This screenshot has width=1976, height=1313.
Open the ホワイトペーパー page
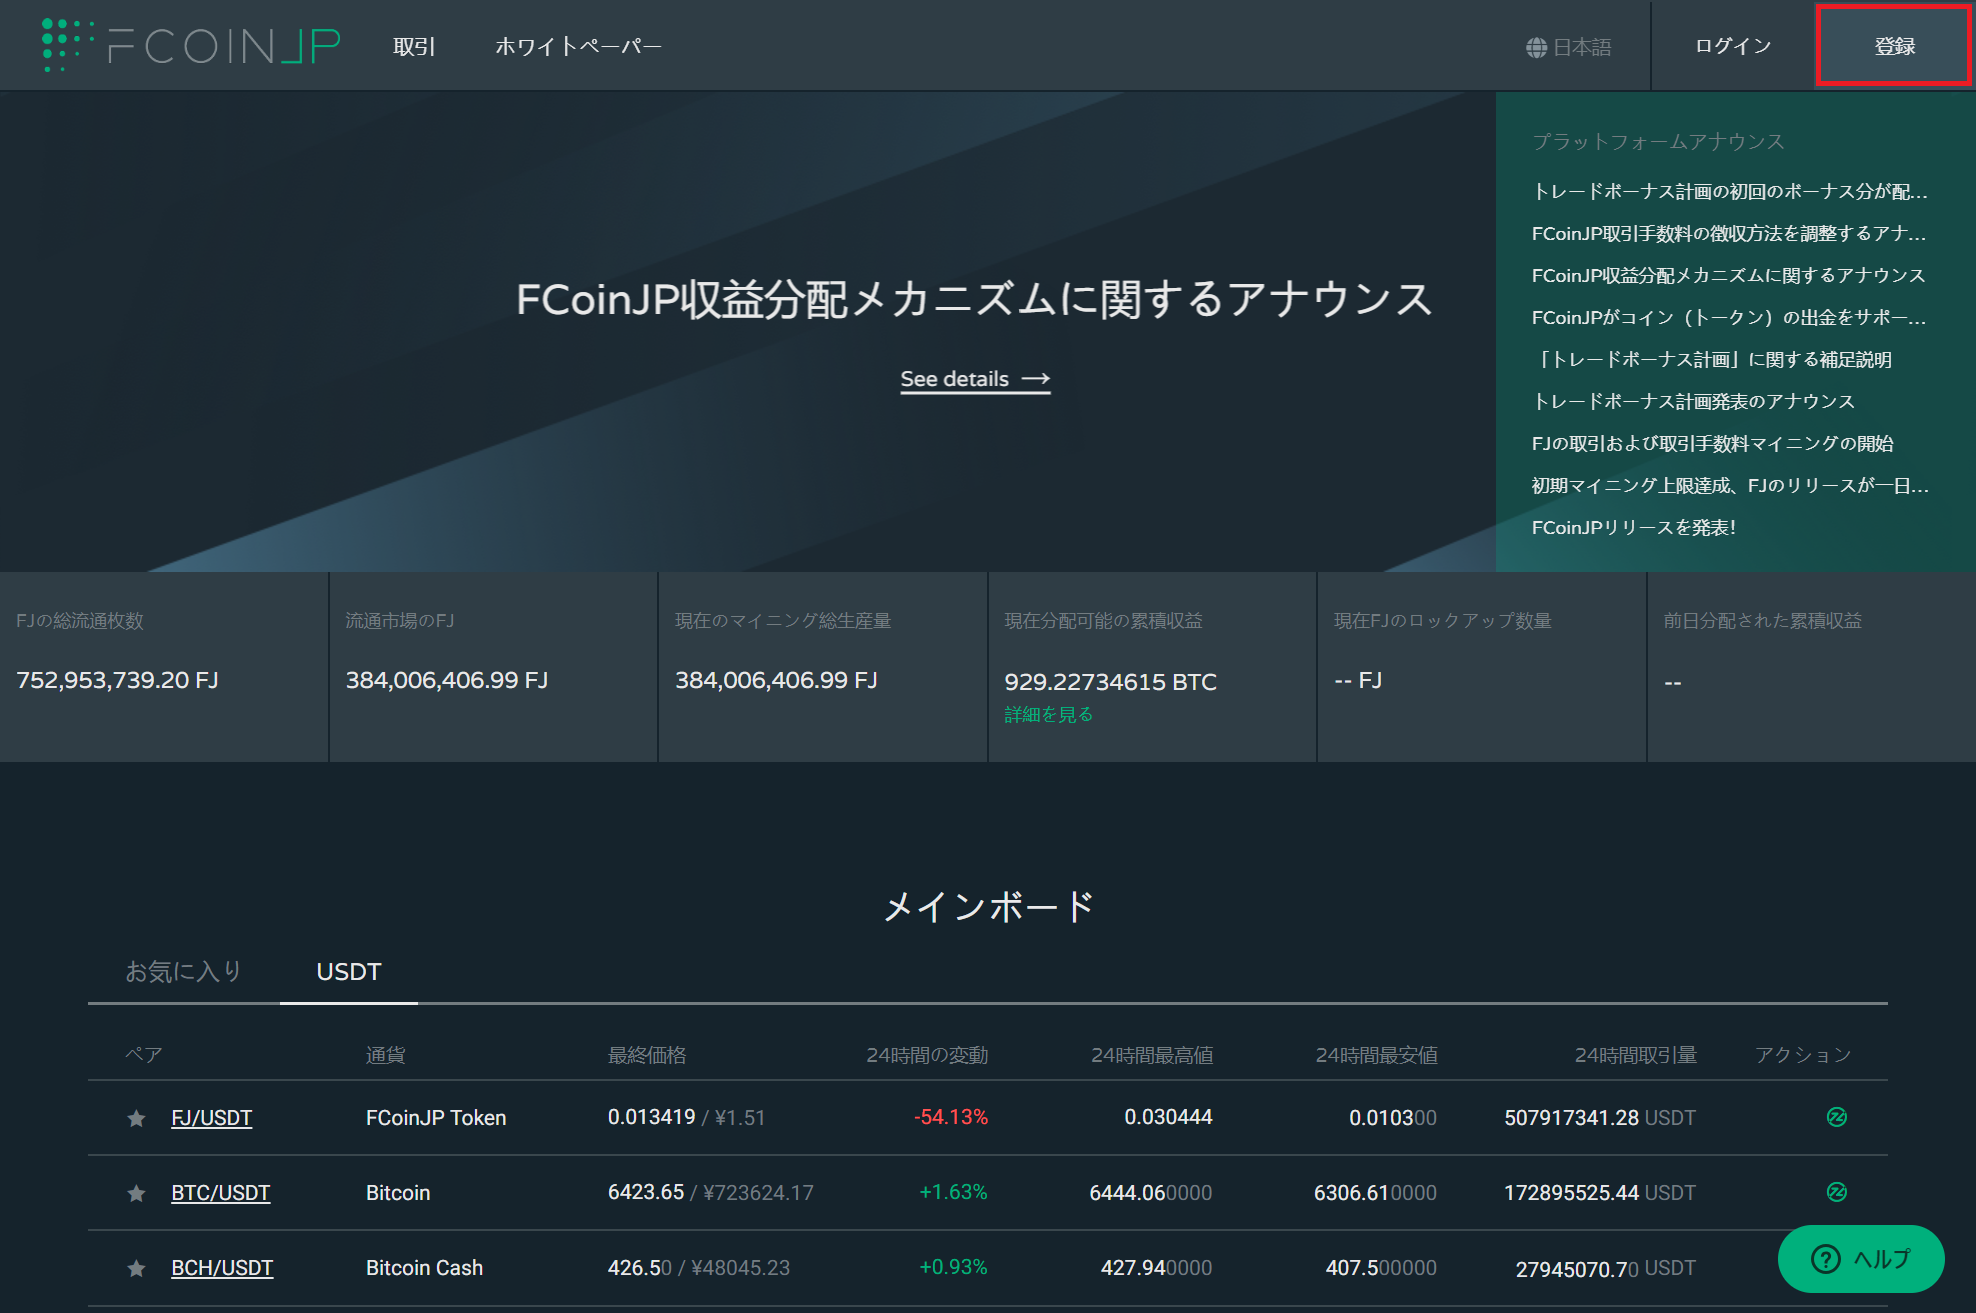(578, 47)
